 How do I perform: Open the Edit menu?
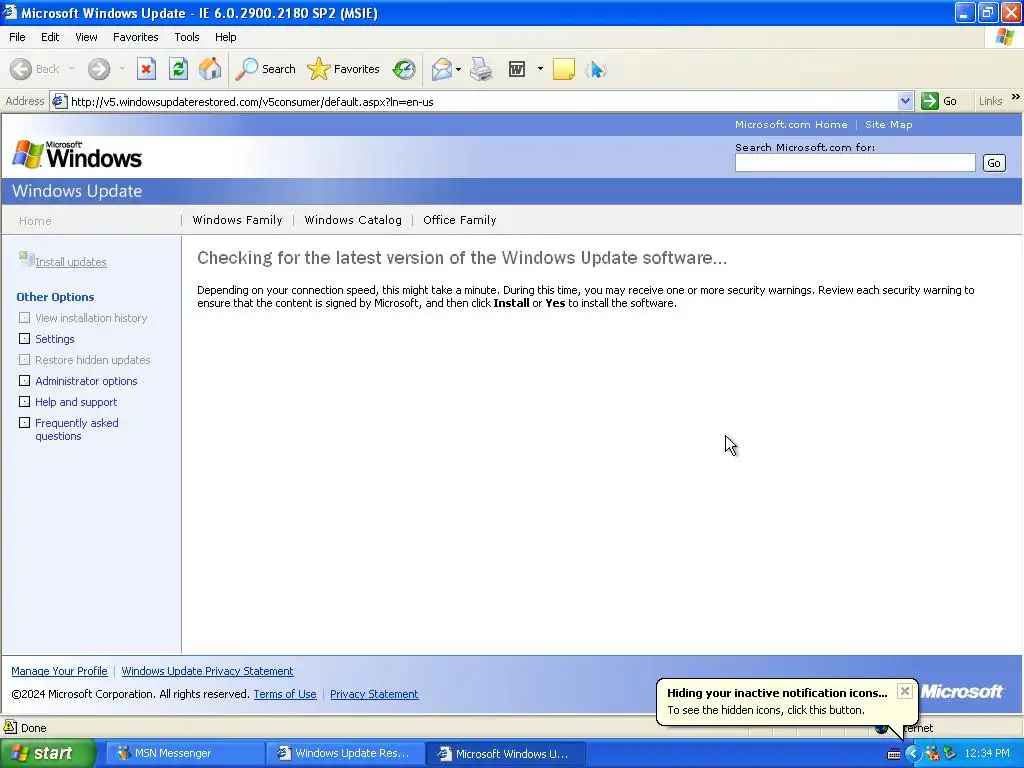pos(50,37)
